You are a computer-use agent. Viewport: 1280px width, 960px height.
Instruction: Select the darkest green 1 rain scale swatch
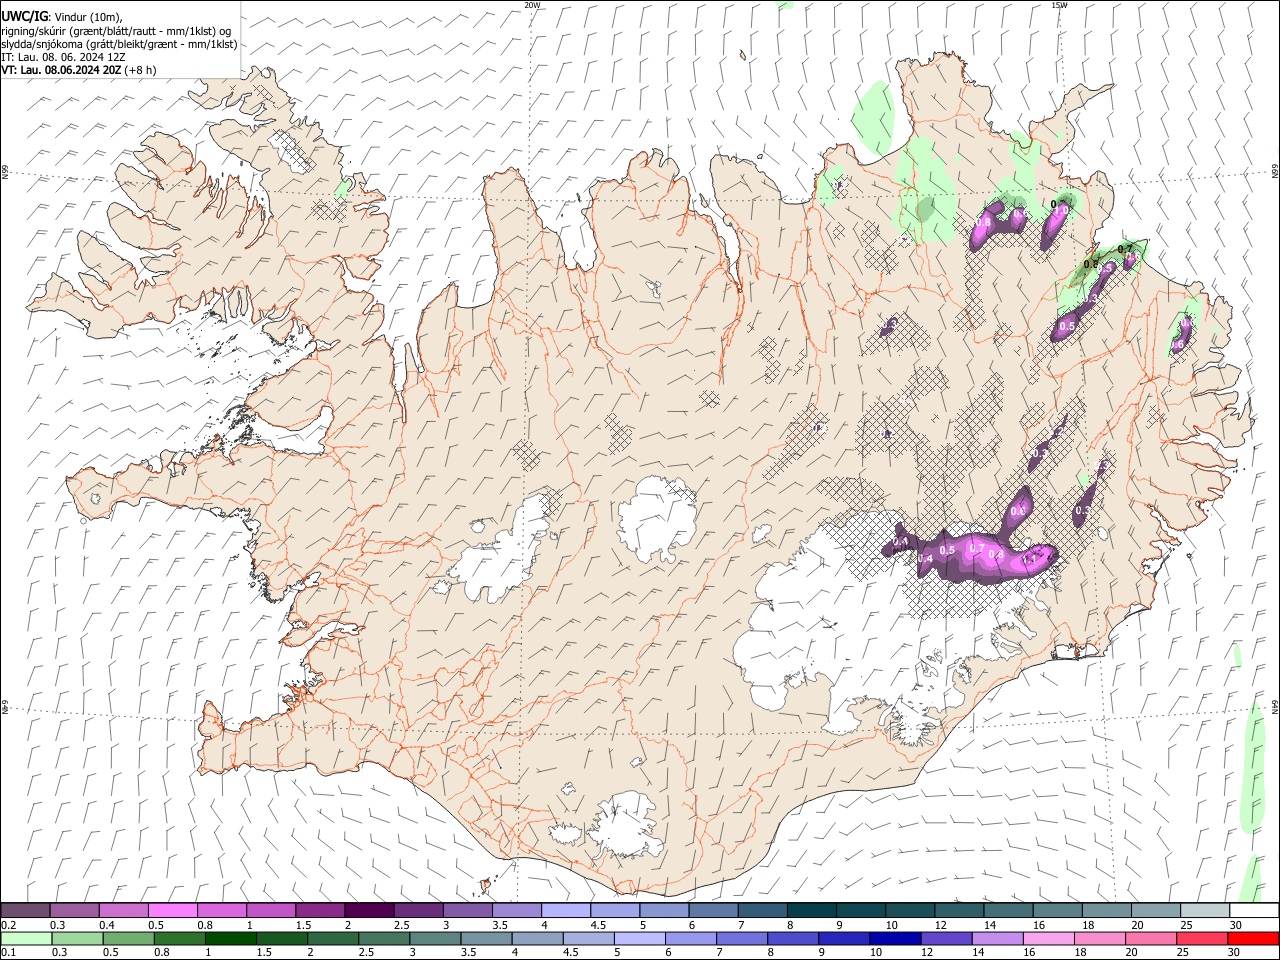coord(230,938)
